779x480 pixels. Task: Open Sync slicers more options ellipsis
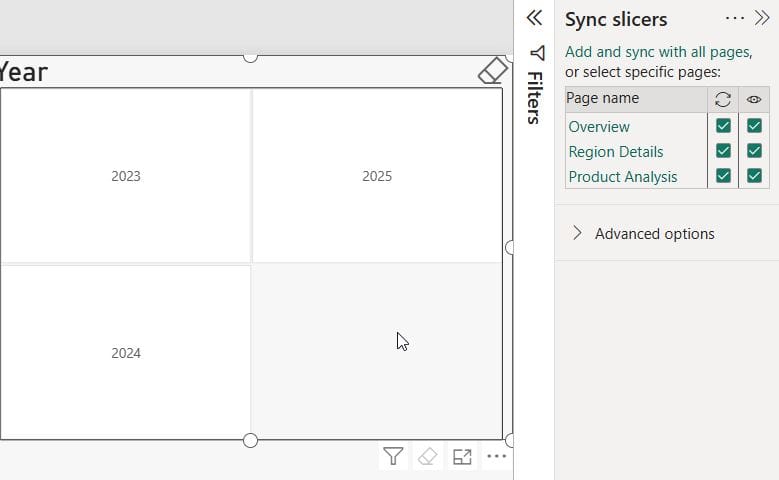click(x=734, y=18)
